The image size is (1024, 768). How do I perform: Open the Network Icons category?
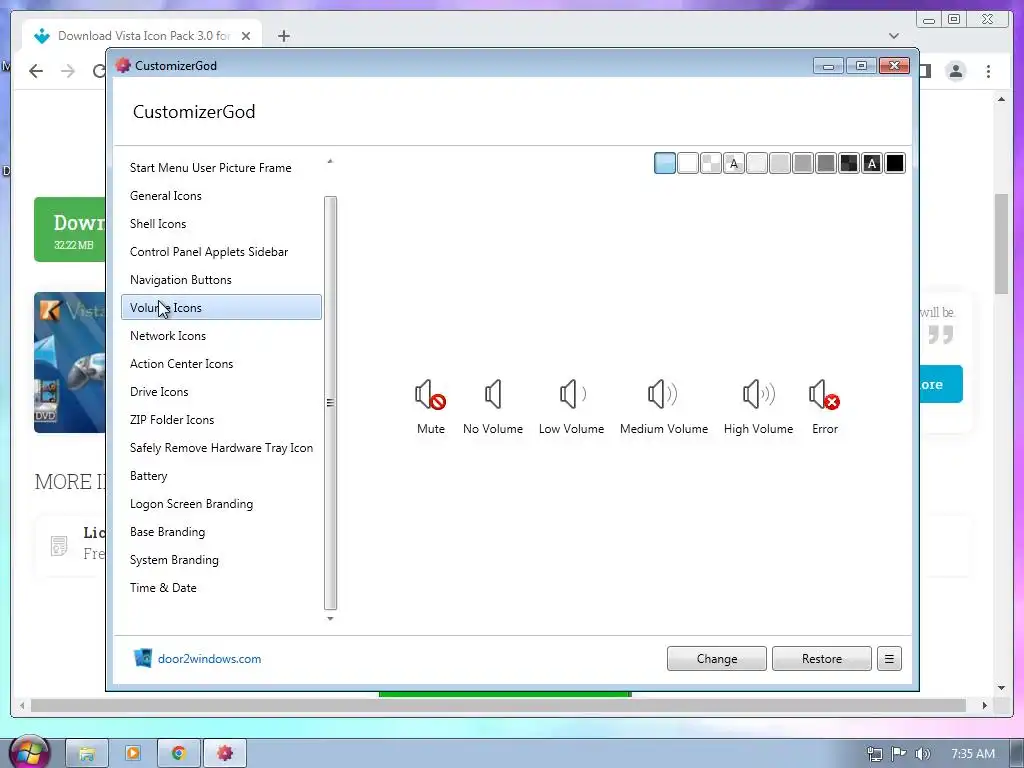click(221, 336)
